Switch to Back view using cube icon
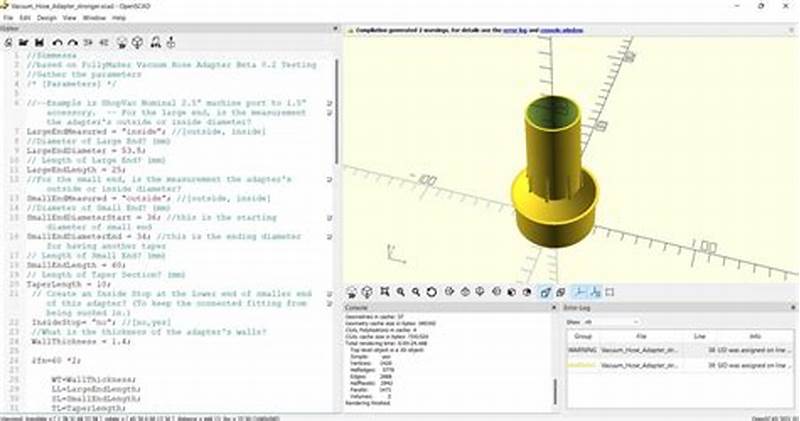Screen dimensions: 800x421 click(x=527, y=292)
